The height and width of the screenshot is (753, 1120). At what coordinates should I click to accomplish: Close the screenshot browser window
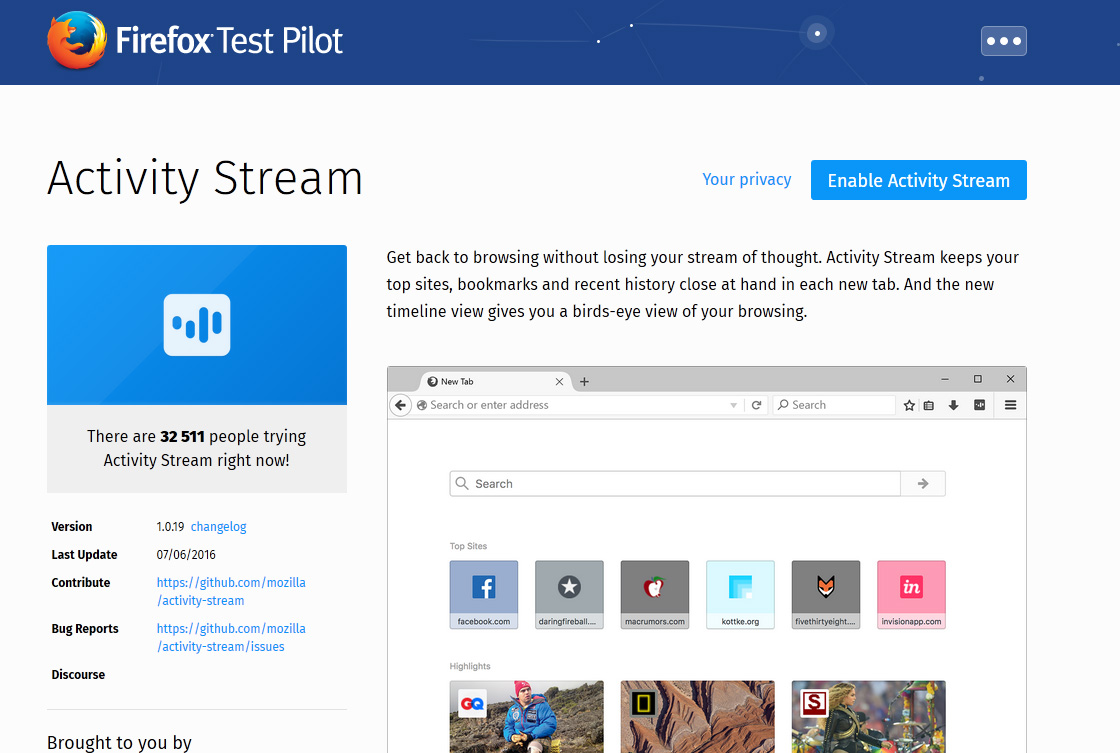(x=1010, y=379)
